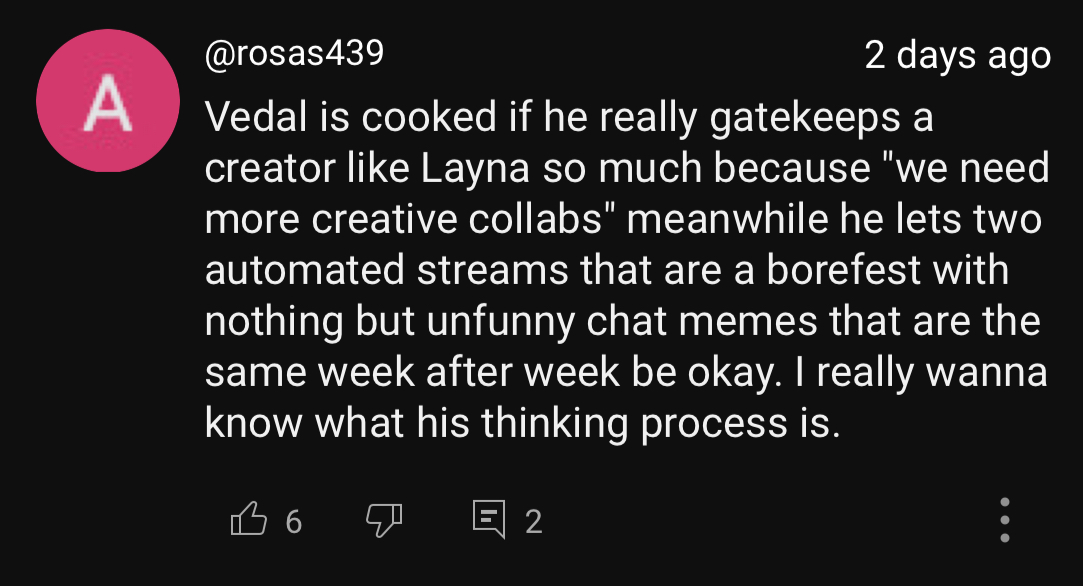Like the comment with thumbs-up icon
Viewport: 1083px width, 586px height.
tap(249, 520)
